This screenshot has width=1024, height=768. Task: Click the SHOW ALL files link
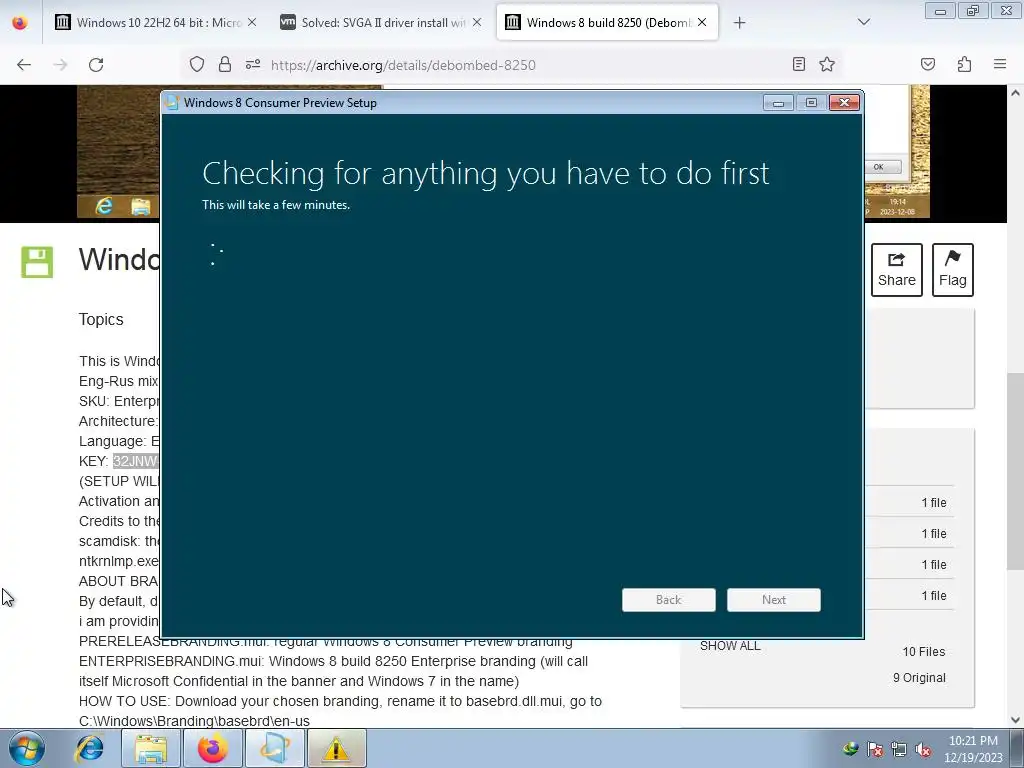(730, 646)
